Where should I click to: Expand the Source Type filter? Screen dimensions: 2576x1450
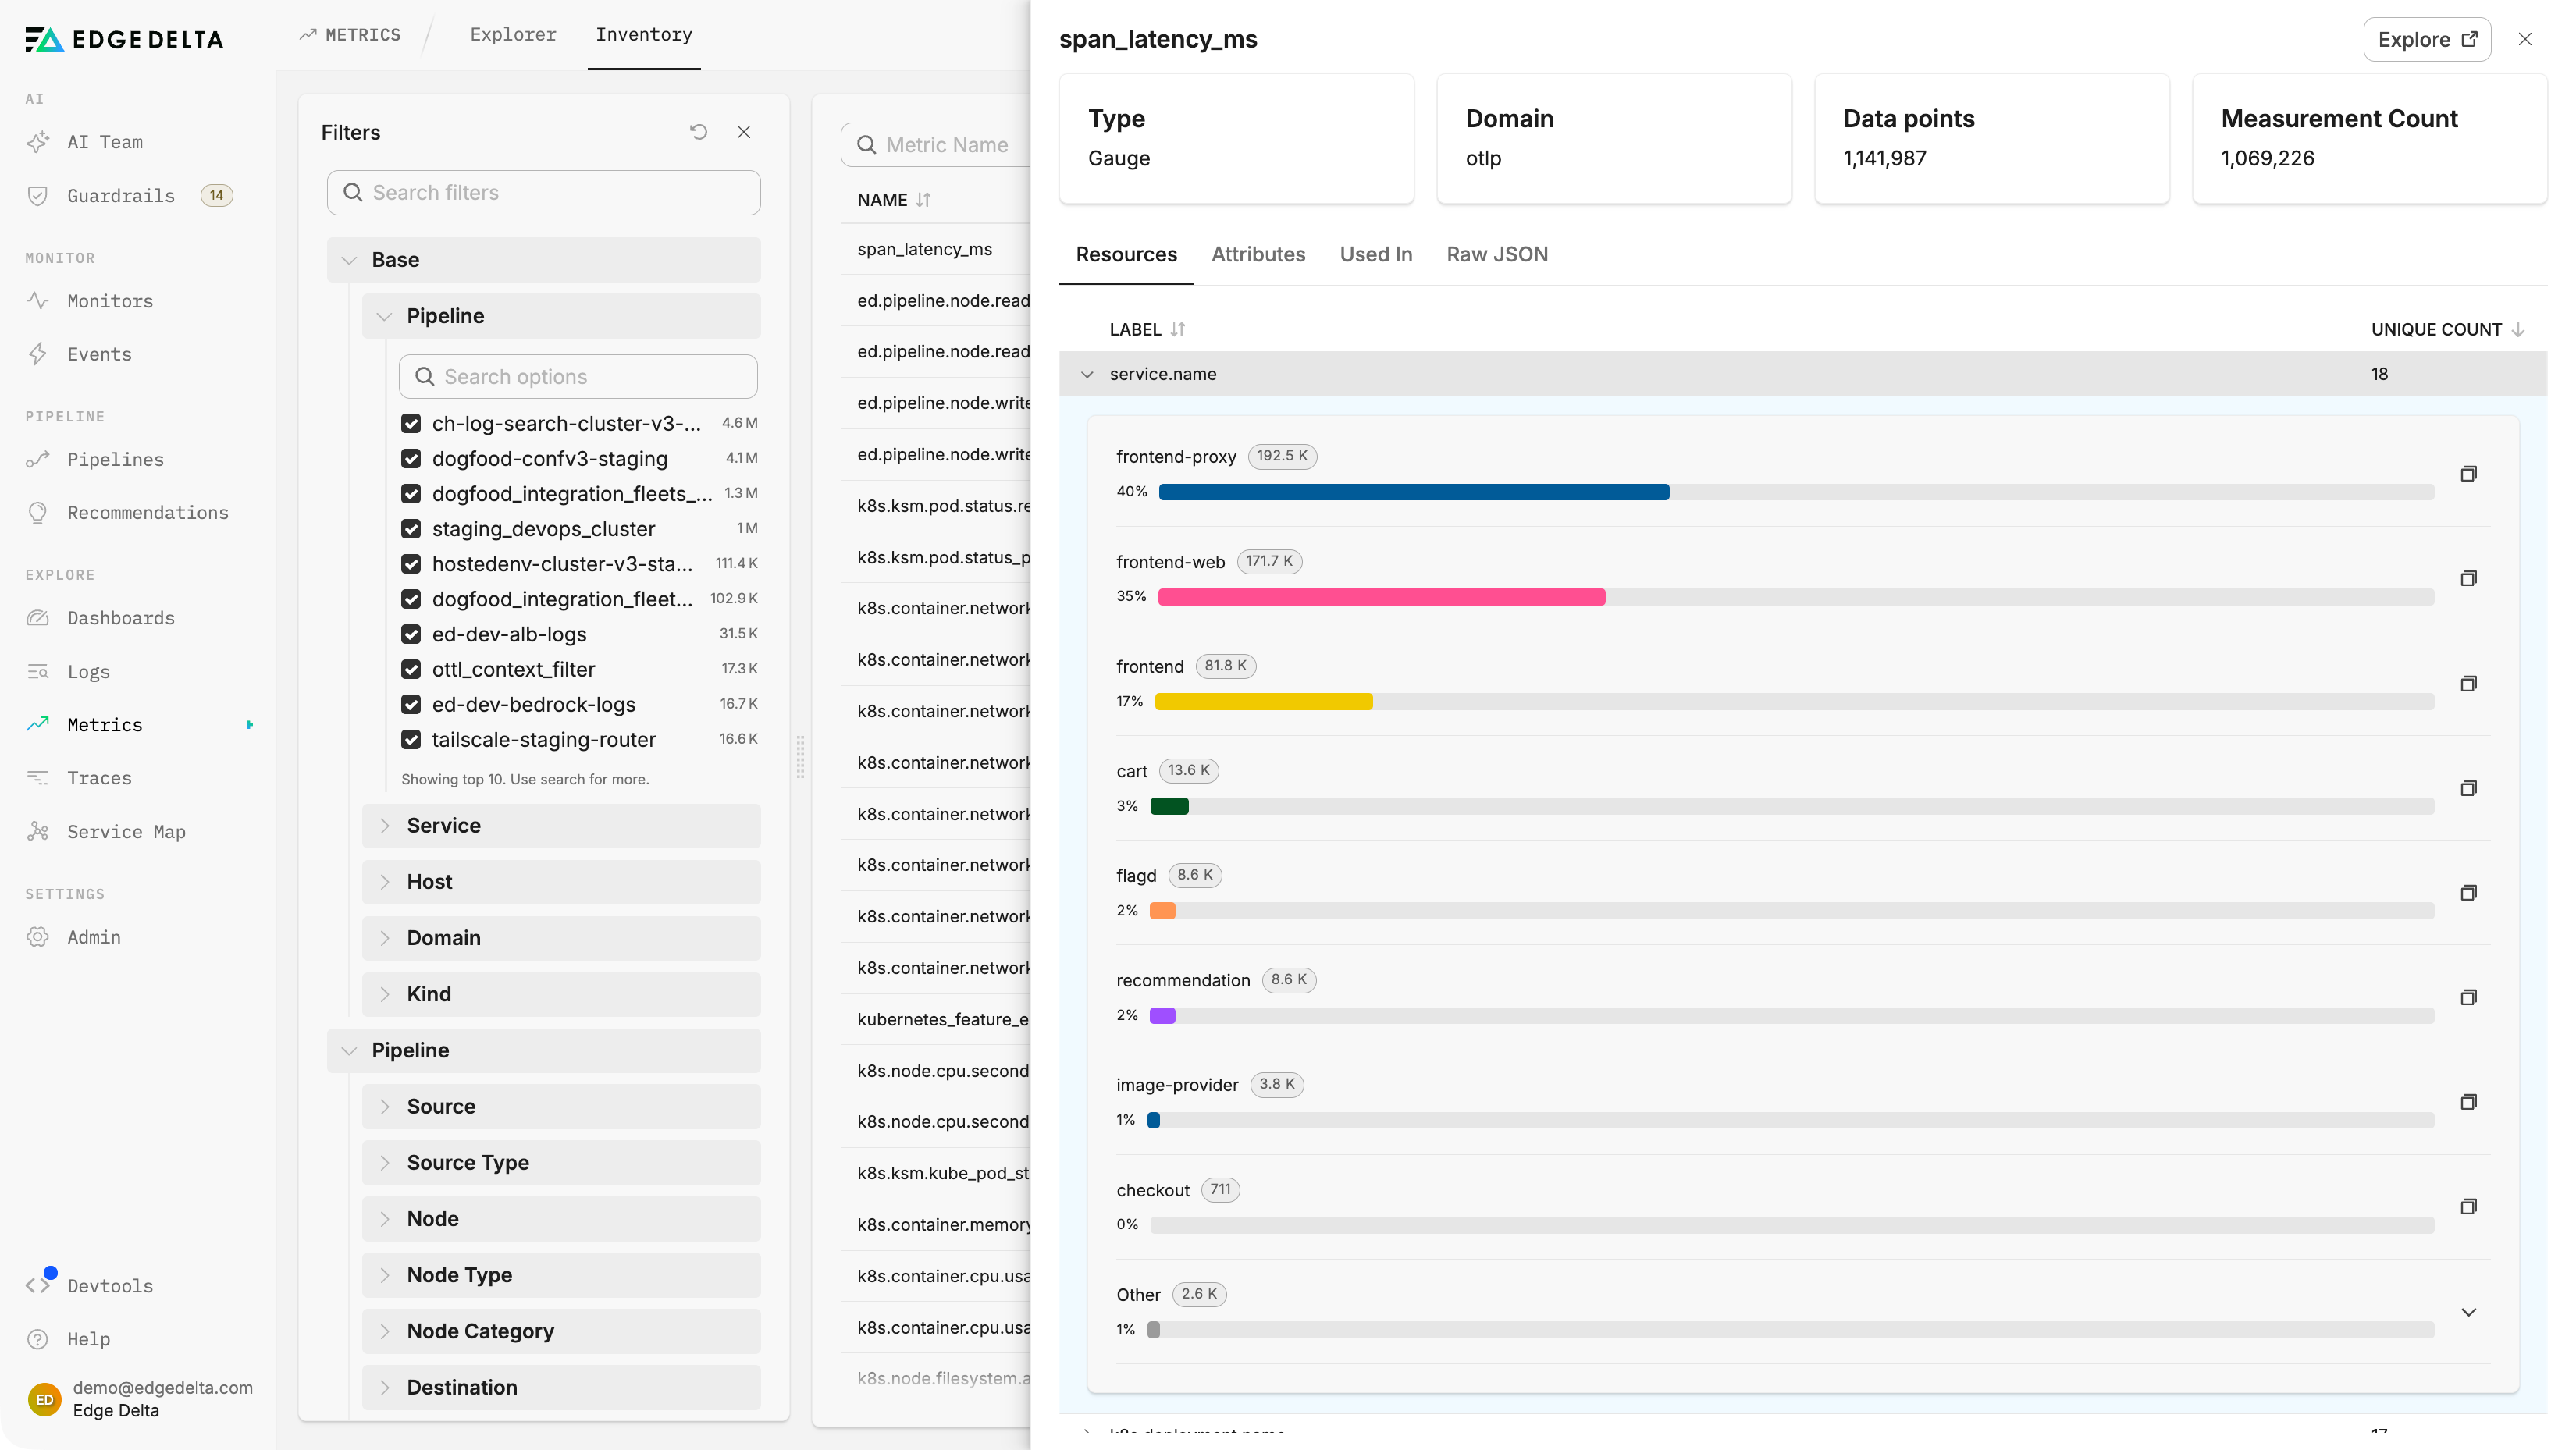(x=561, y=1163)
